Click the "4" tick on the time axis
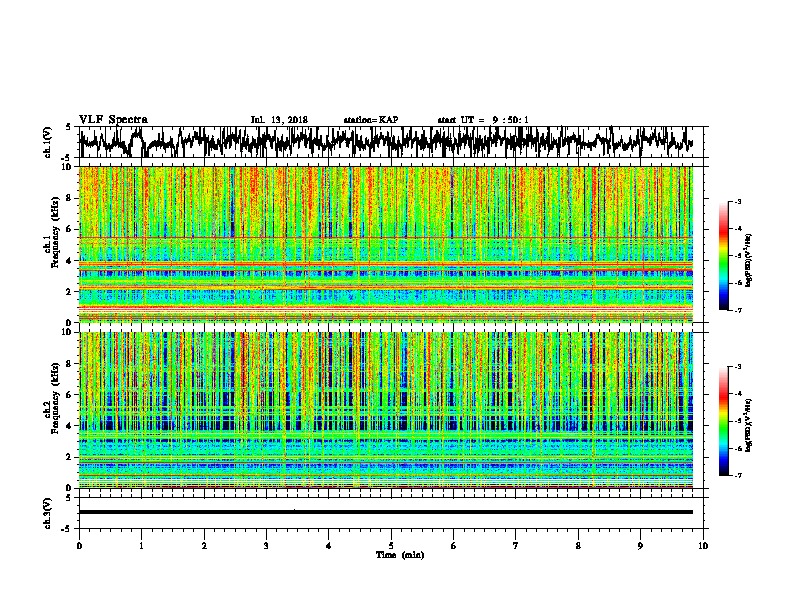792x612 pixels. click(x=329, y=546)
